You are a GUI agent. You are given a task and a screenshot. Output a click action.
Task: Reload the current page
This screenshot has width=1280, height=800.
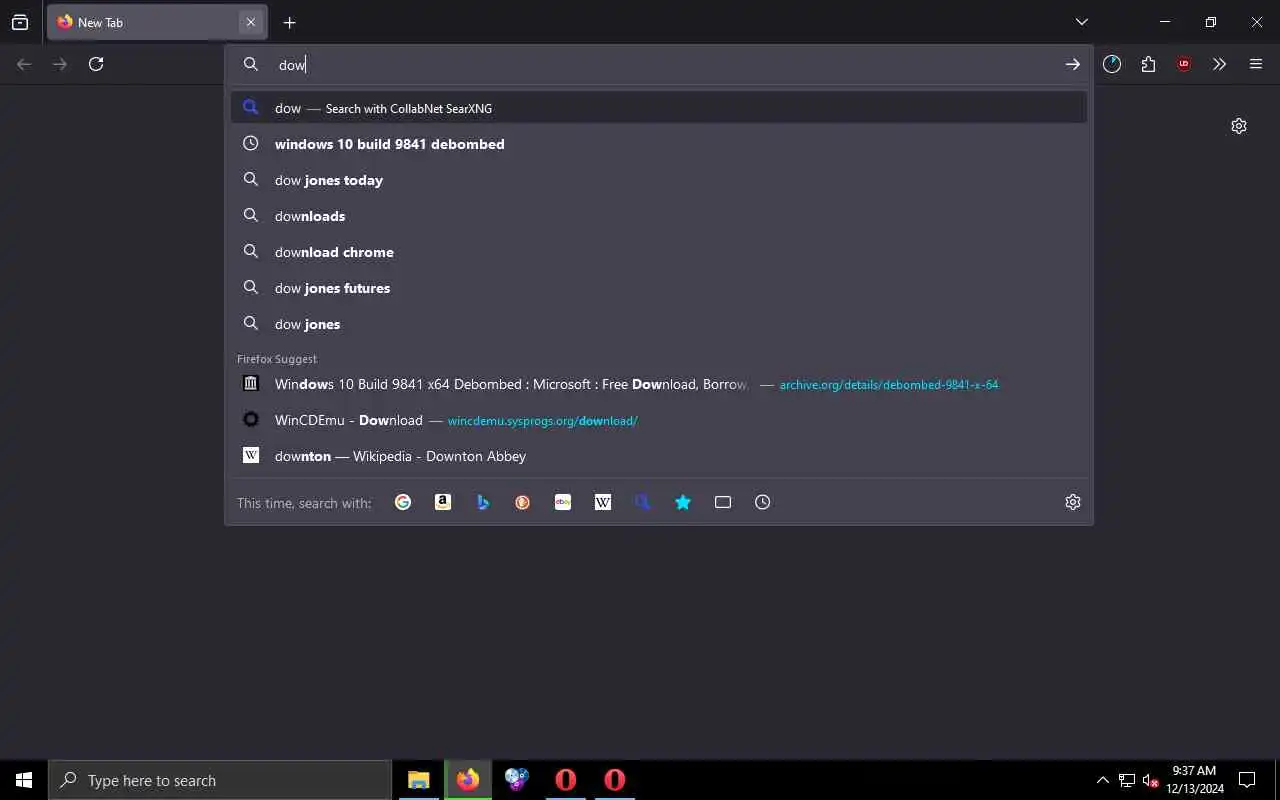(x=96, y=64)
